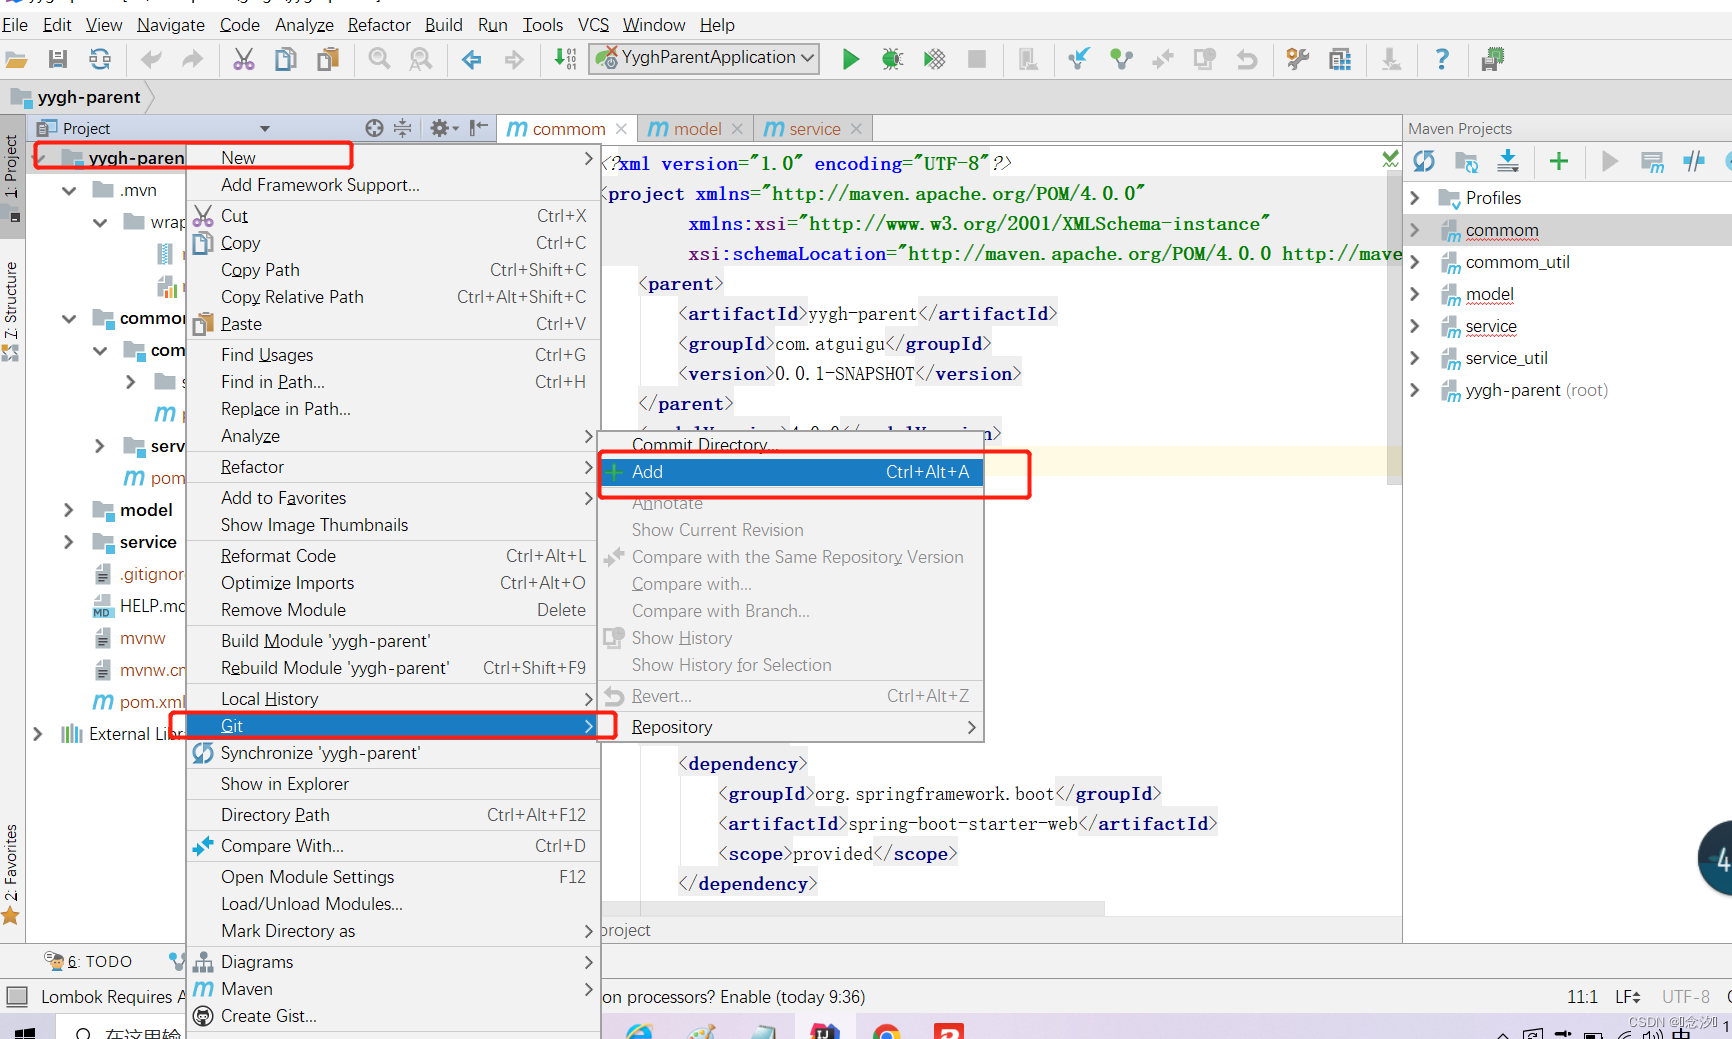Click the Cut scissors toolbar icon

tap(244, 59)
